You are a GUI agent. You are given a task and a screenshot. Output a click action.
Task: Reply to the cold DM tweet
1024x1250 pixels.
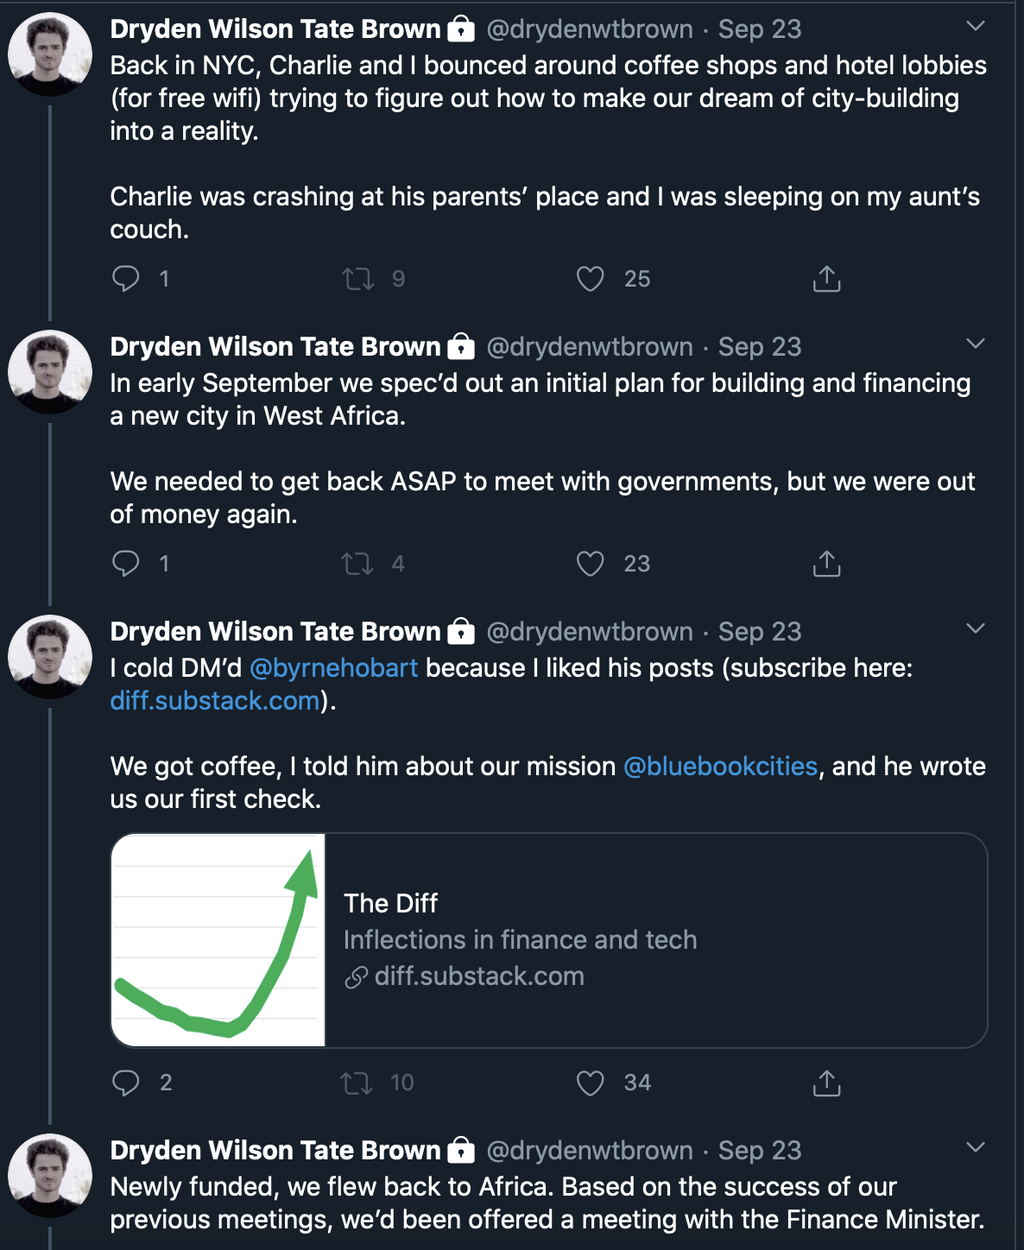point(126,1082)
